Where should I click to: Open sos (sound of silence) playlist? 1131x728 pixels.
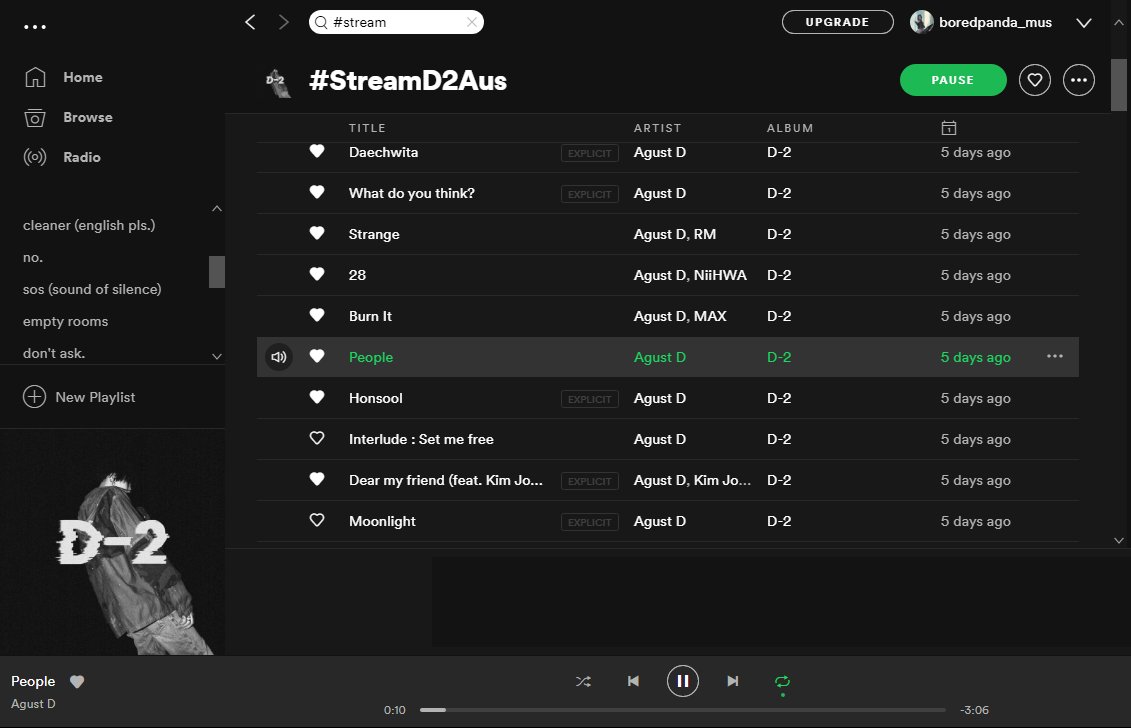(92, 289)
